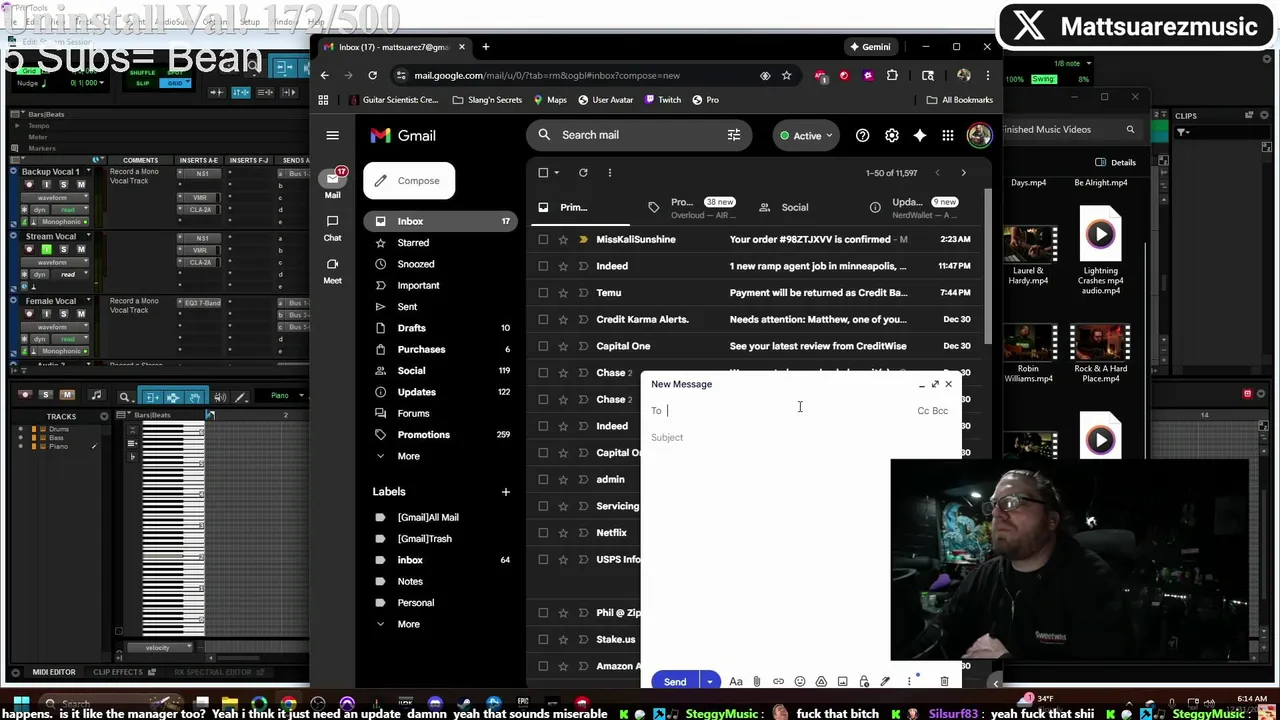This screenshot has height=720, width=1280.
Task: Open the Chrome extensions puzzle icon
Action: pos(892,75)
